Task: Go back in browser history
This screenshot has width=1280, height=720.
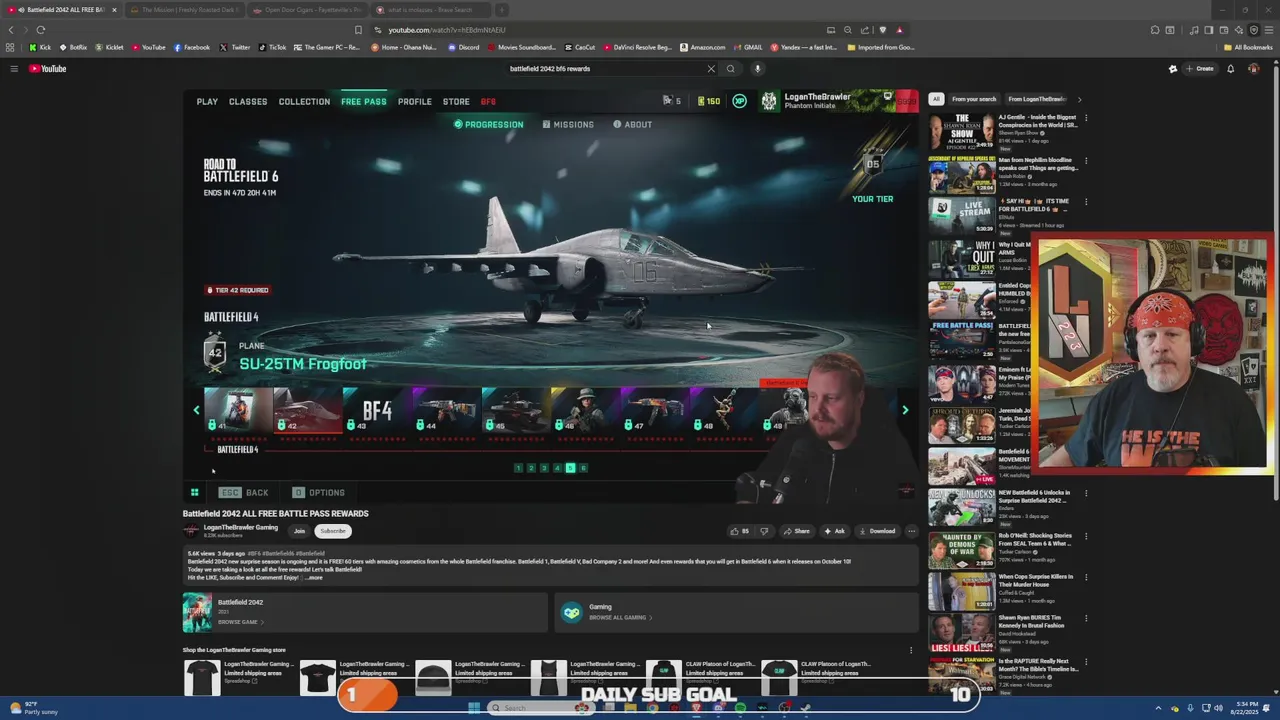Action: [x=11, y=30]
